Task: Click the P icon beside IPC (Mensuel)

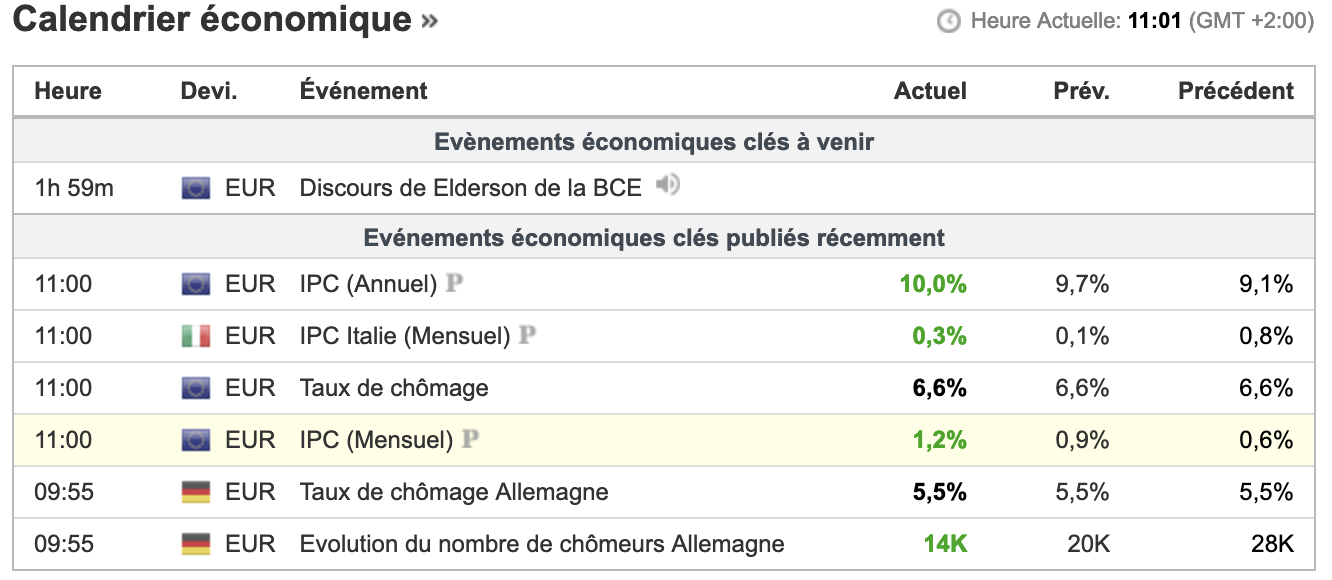Action: click(x=470, y=440)
